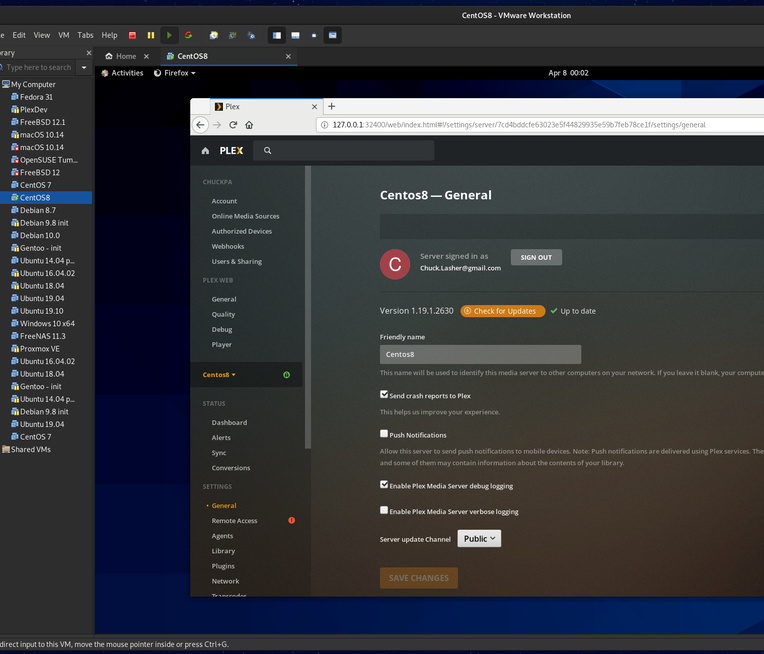
Task: Open the Tabs menu
Action: 85,35
